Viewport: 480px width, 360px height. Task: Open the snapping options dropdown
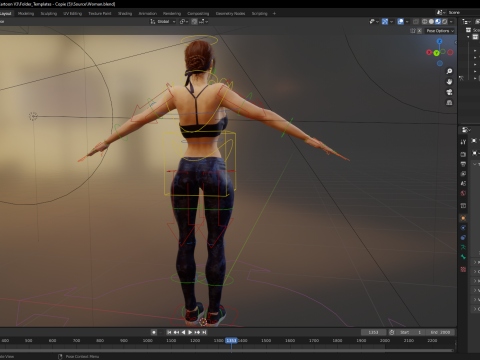click(x=203, y=21)
